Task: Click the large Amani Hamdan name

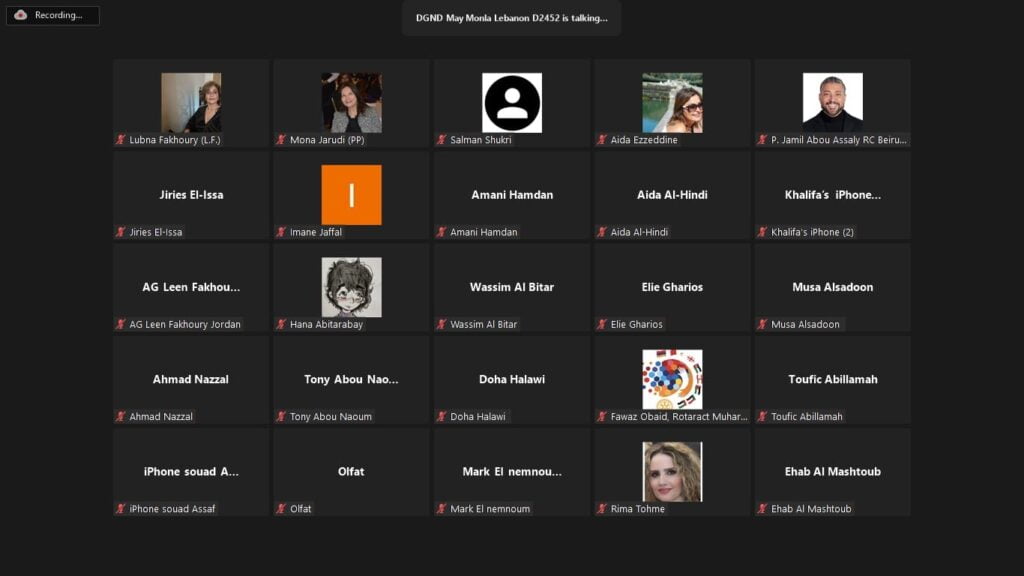Action: tap(512, 195)
